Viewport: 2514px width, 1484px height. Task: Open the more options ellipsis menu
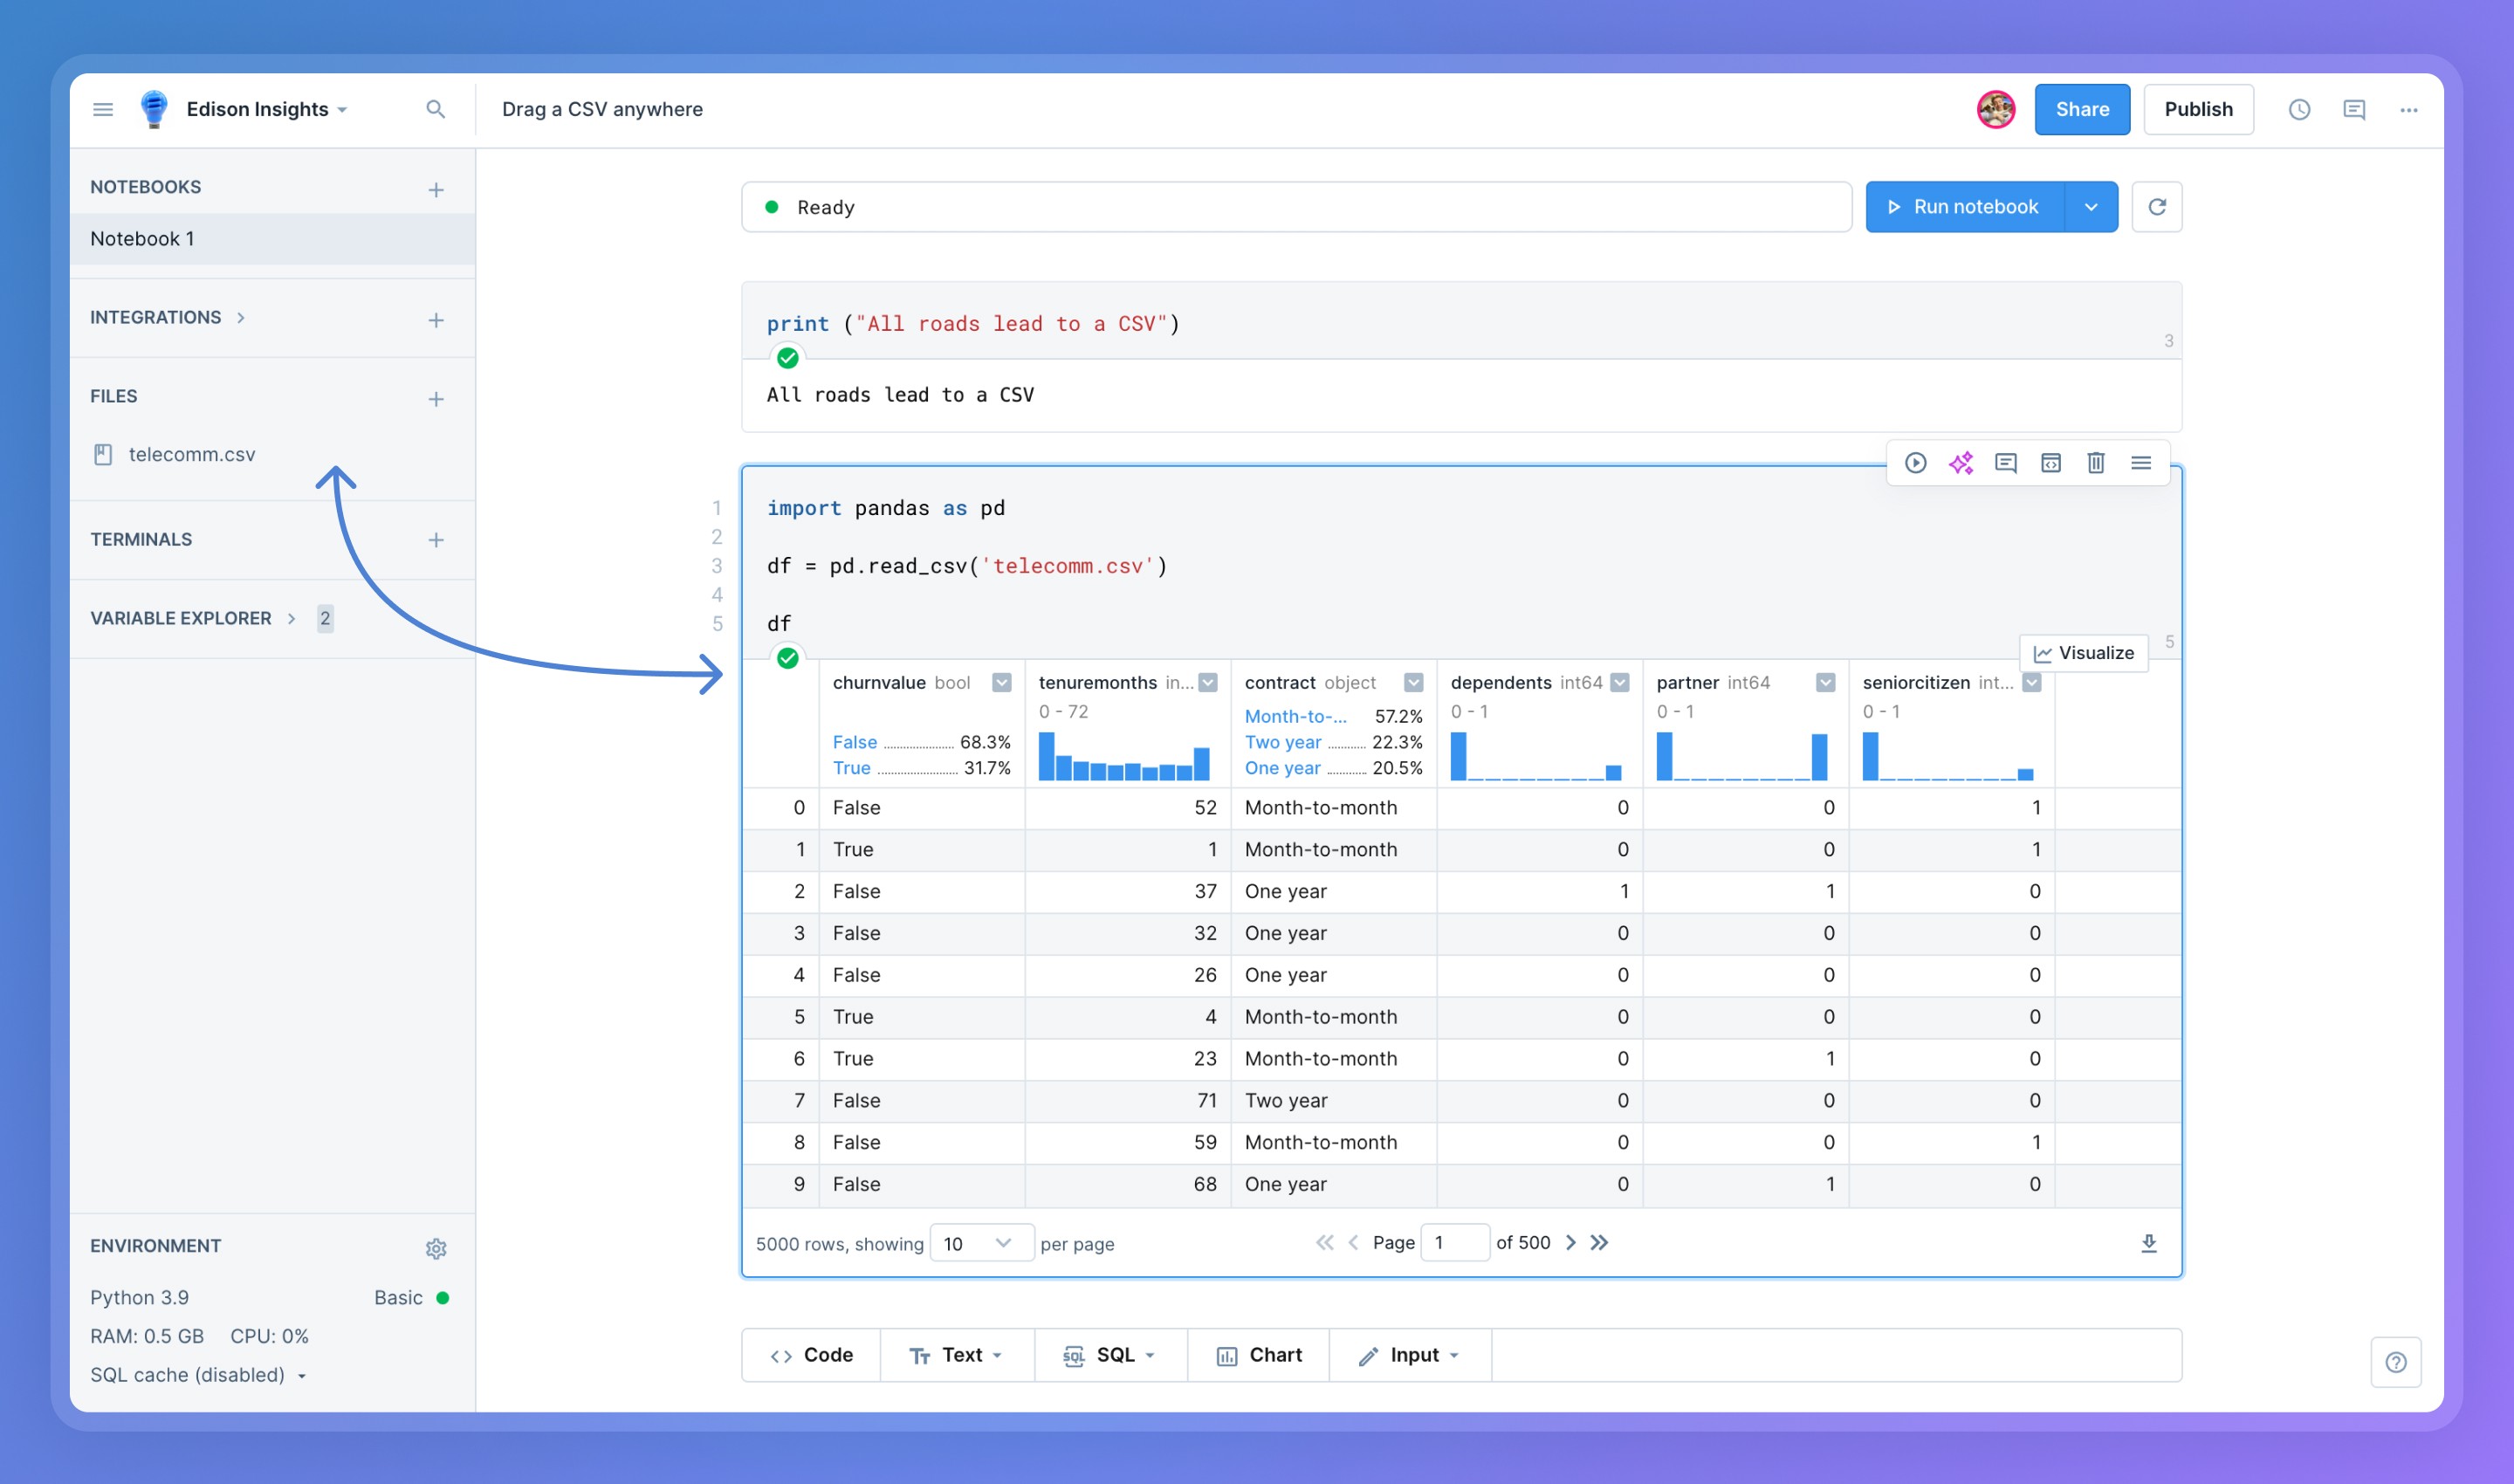click(2409, 109)
